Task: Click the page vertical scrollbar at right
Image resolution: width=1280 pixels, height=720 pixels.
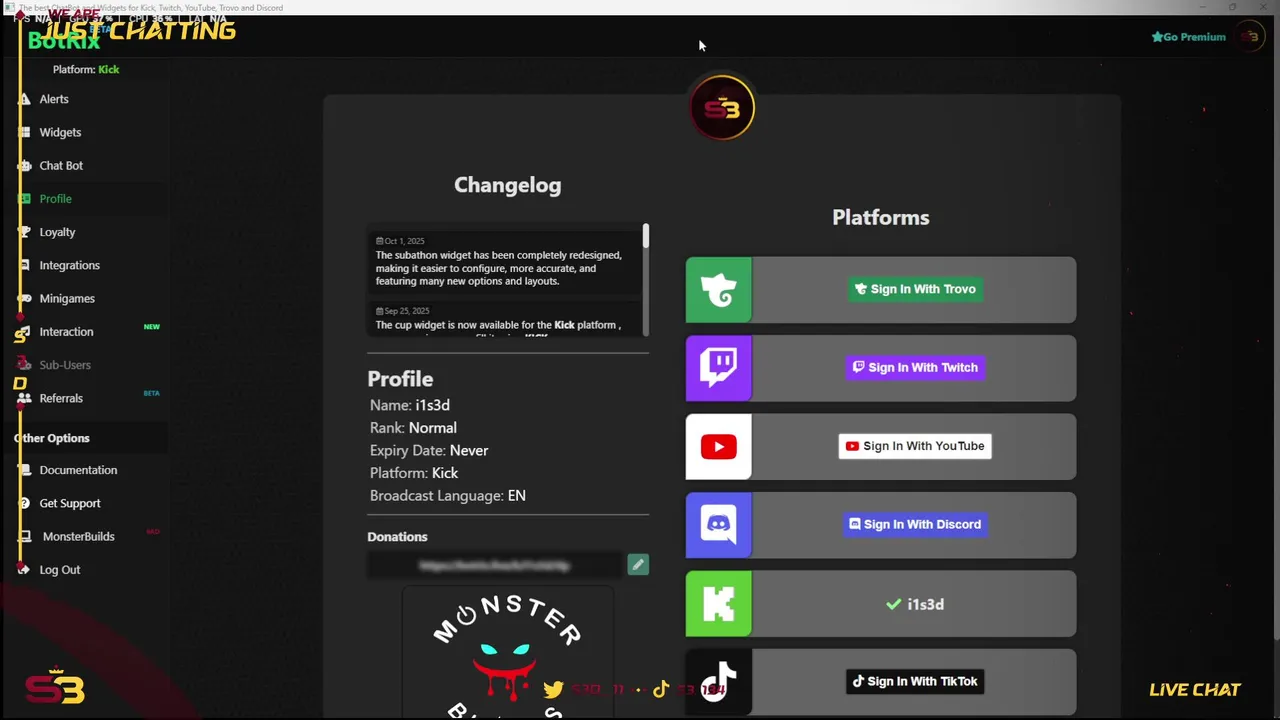Action: pyautogui.click(x=1275, y=330)
